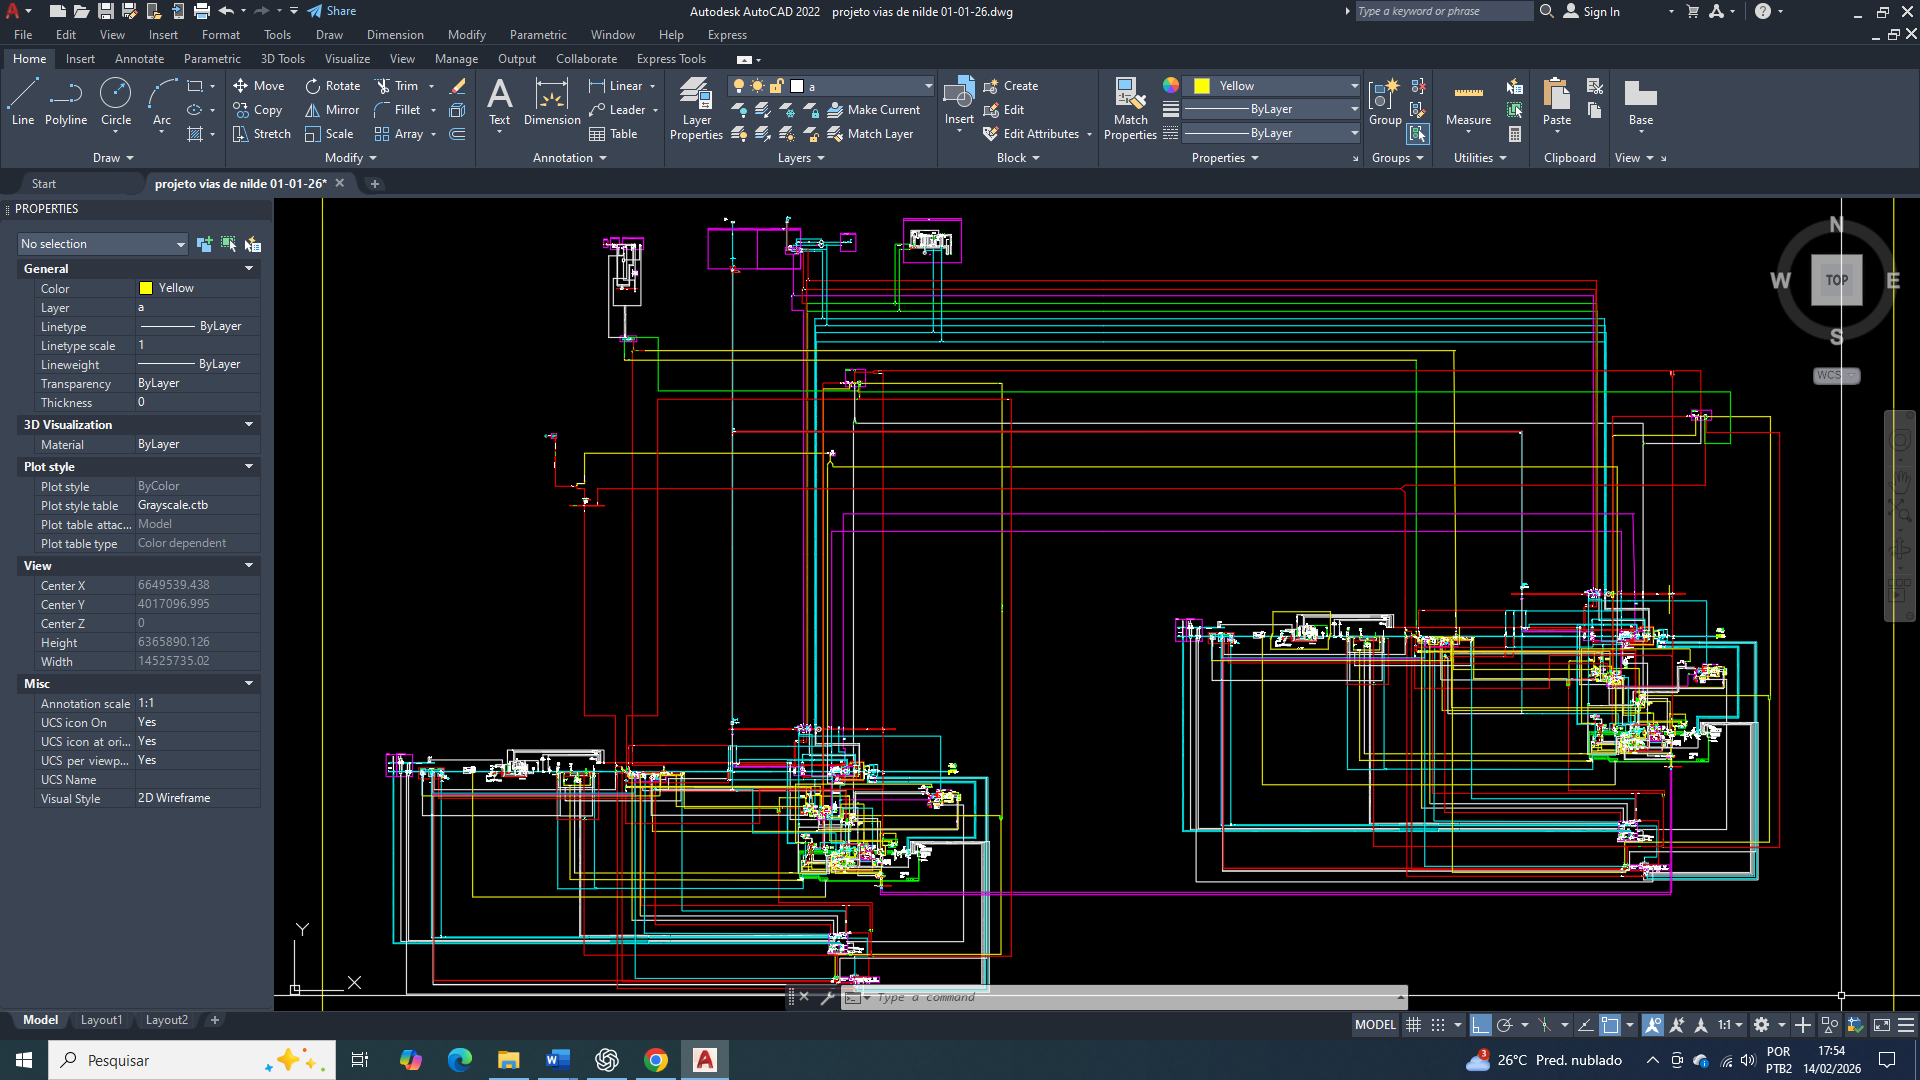
Task: Toggle polar tracking in status bar
Action: click(x=1504, y=1025)
